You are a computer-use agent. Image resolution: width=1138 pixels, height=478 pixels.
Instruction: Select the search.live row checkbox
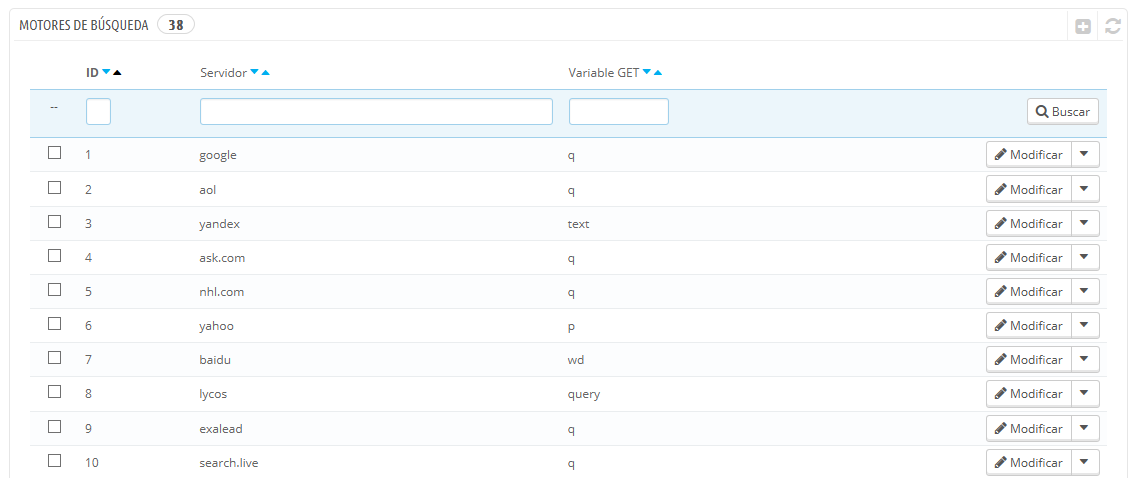(x=54, y=460)
